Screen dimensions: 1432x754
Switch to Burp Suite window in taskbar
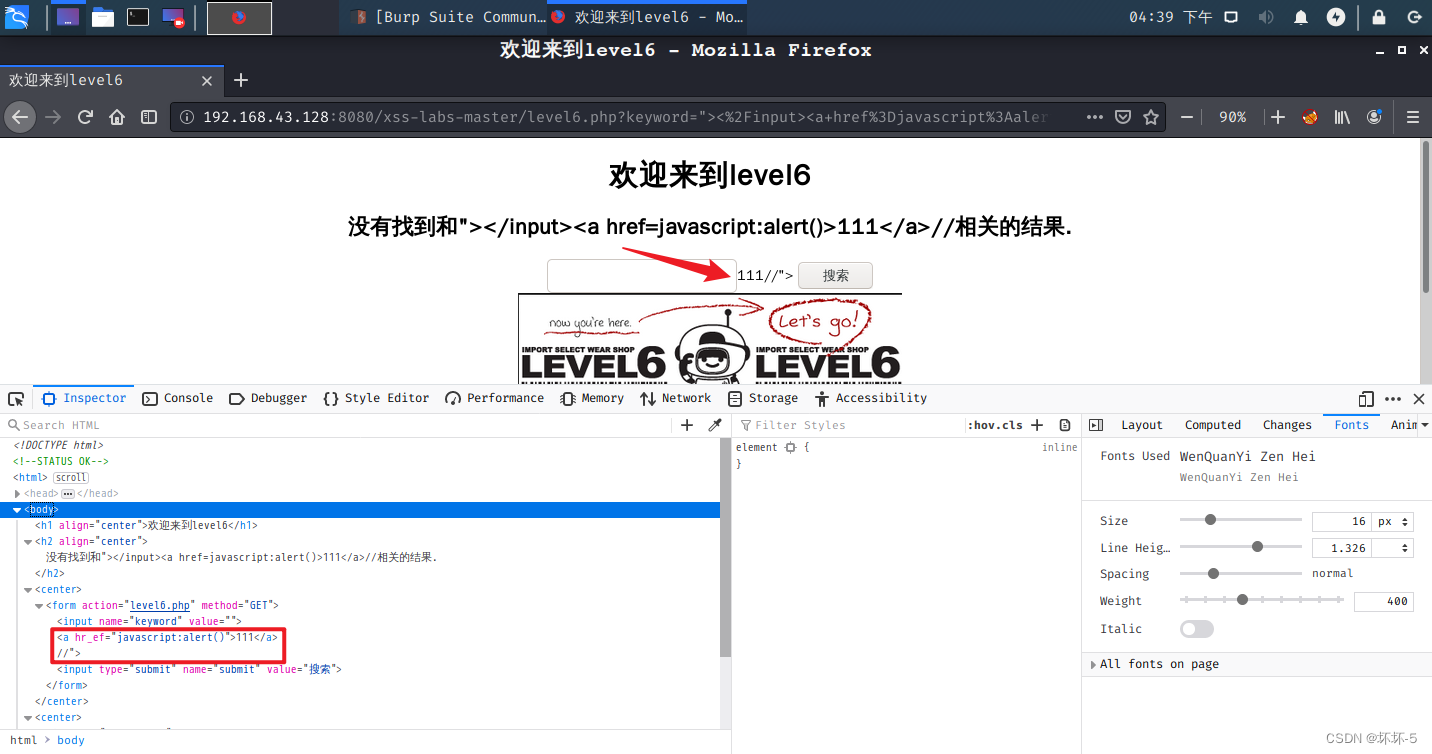pyautogui.click(x=446, y=17)
